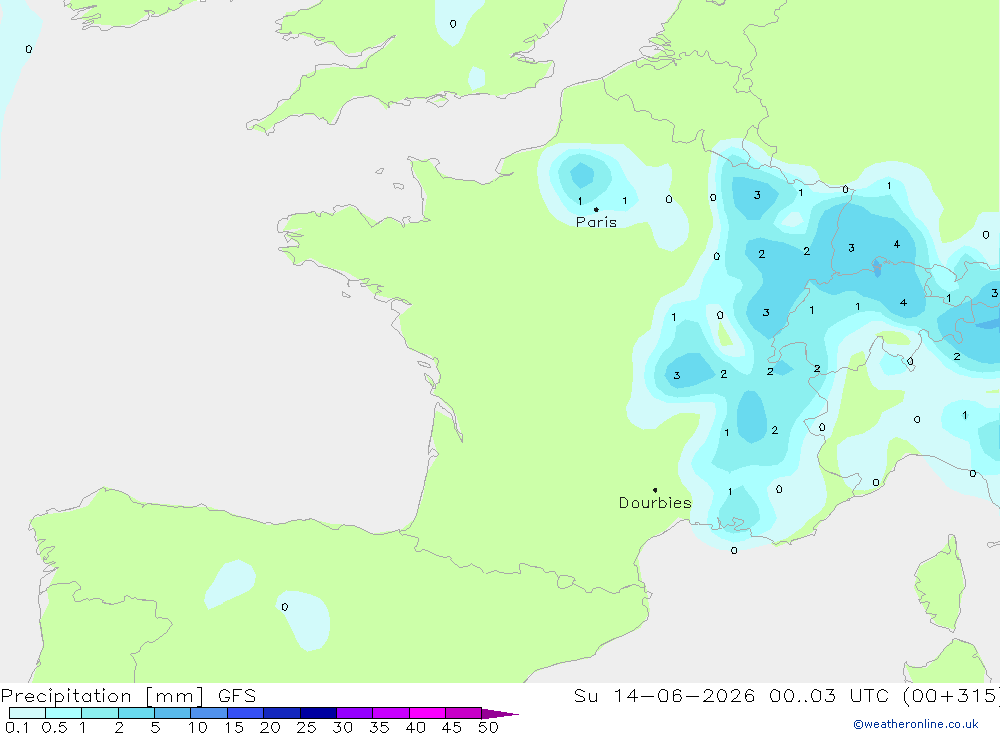Click the legend value '10'

[x=198, y=727]
